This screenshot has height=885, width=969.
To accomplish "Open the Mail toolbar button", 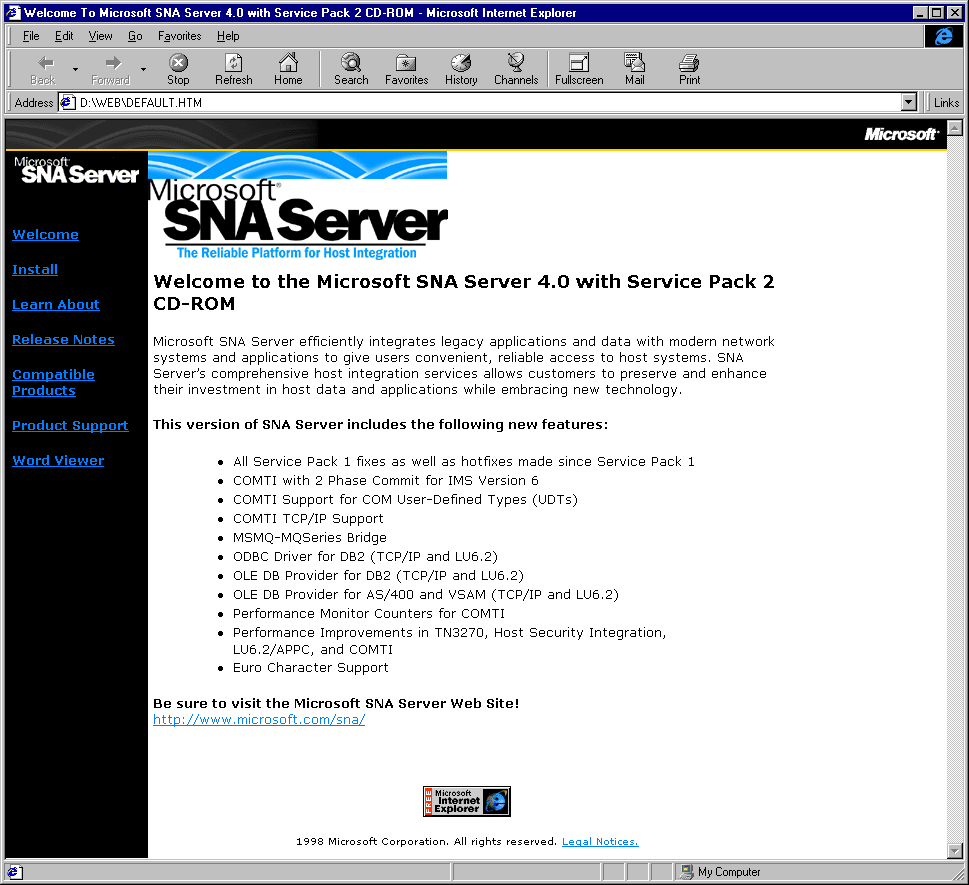I will pyautogui.click(x=635, y=69).
